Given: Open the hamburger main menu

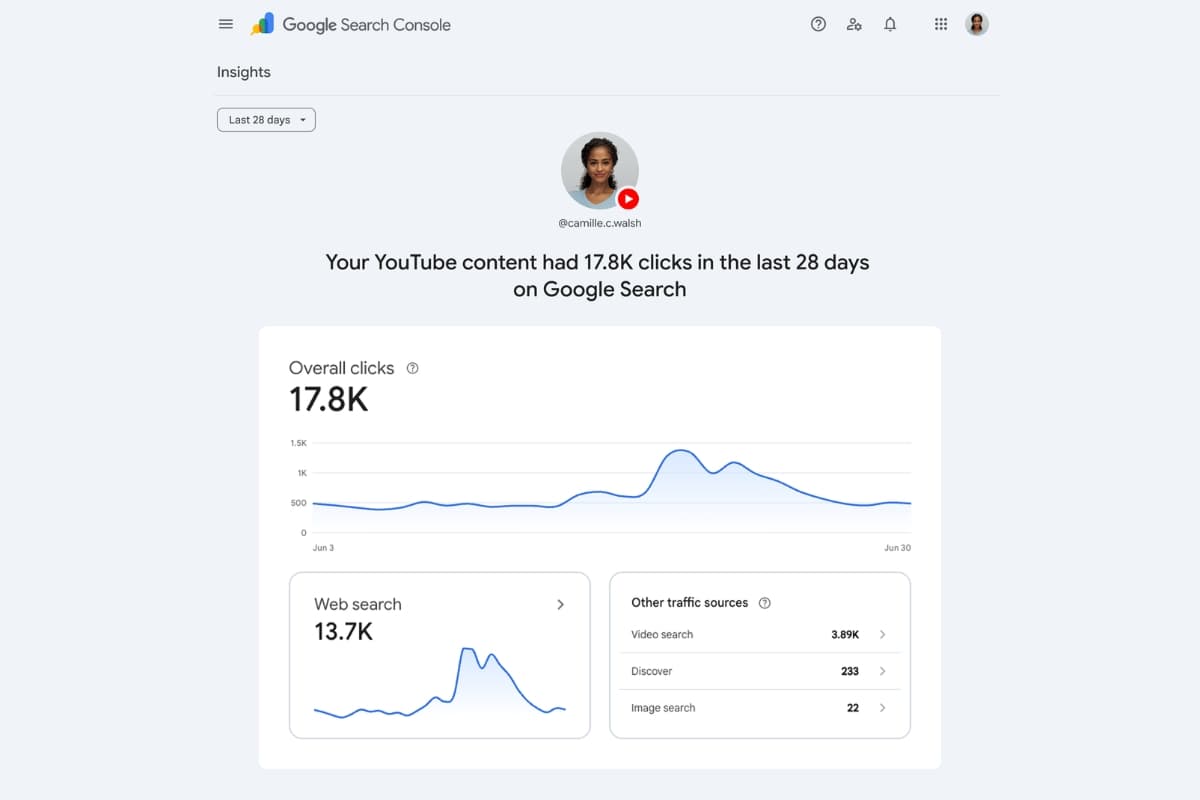Looking at the screenshot, I should pyautogui.click(x=226, y=24).
